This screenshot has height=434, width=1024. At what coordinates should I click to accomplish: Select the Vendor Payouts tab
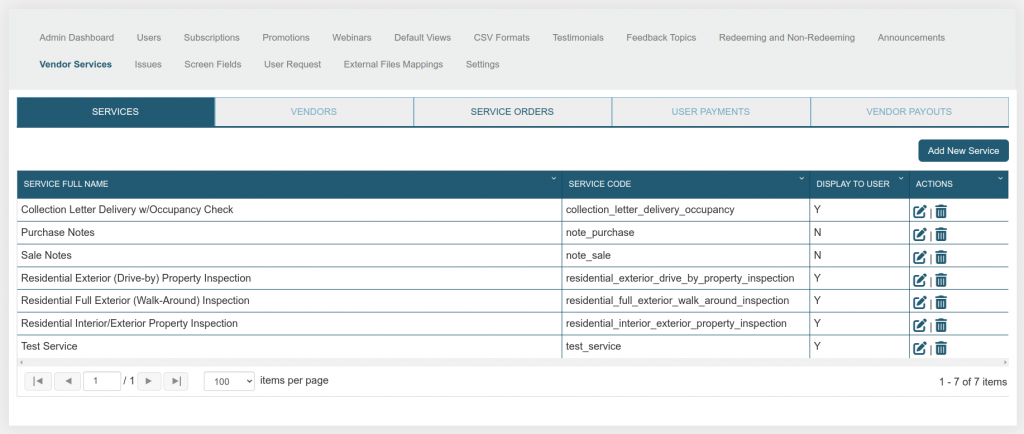[x=909, y=112]
